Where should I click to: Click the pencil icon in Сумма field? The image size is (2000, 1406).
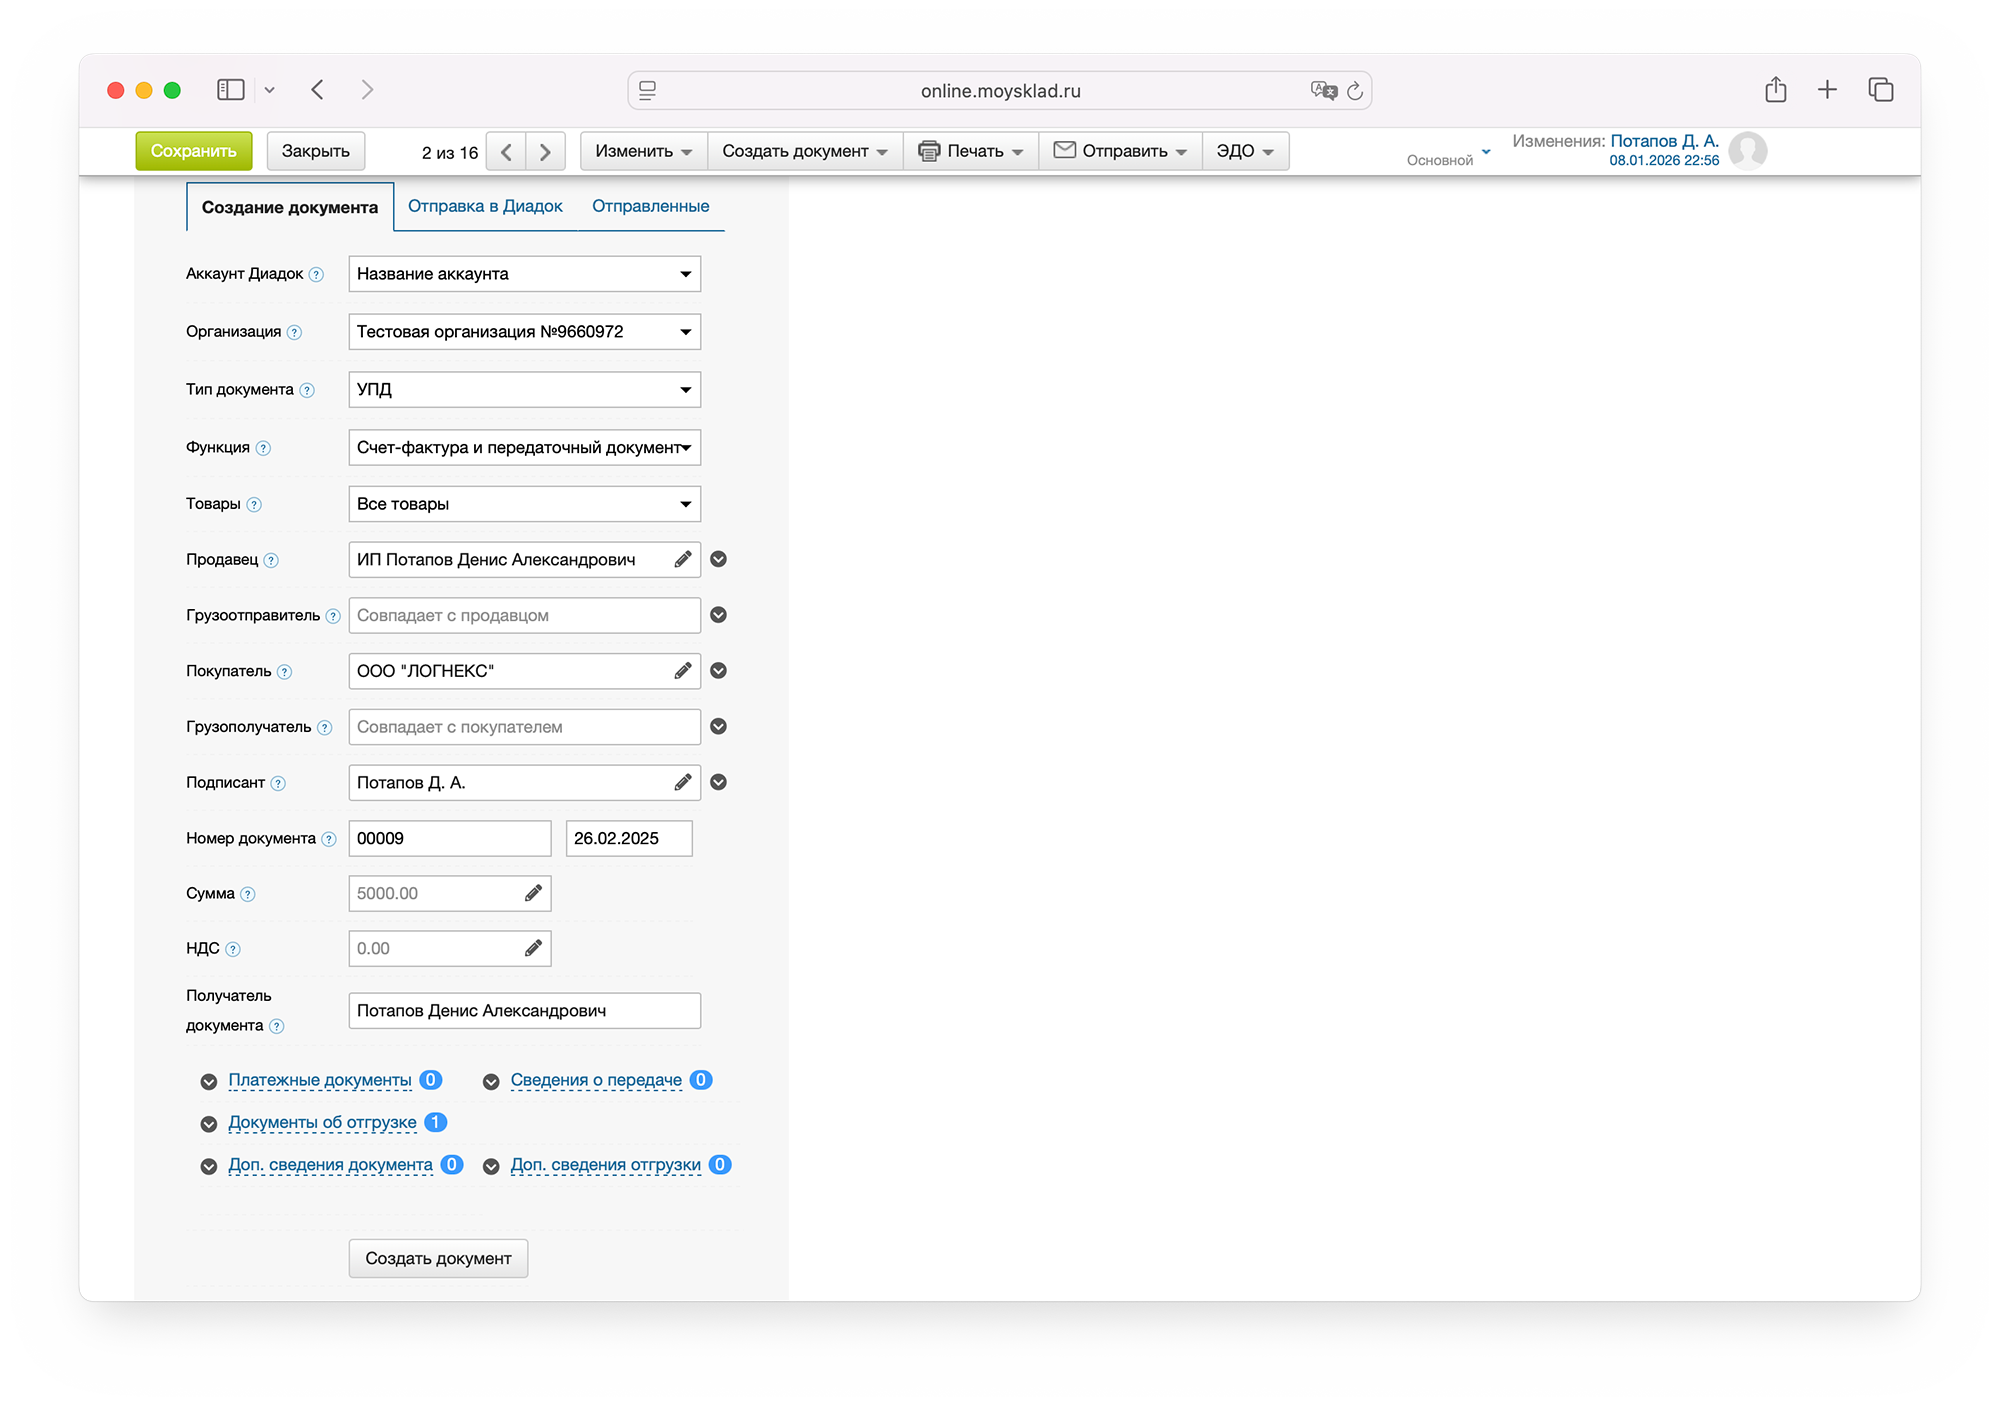tap(533, 893)
